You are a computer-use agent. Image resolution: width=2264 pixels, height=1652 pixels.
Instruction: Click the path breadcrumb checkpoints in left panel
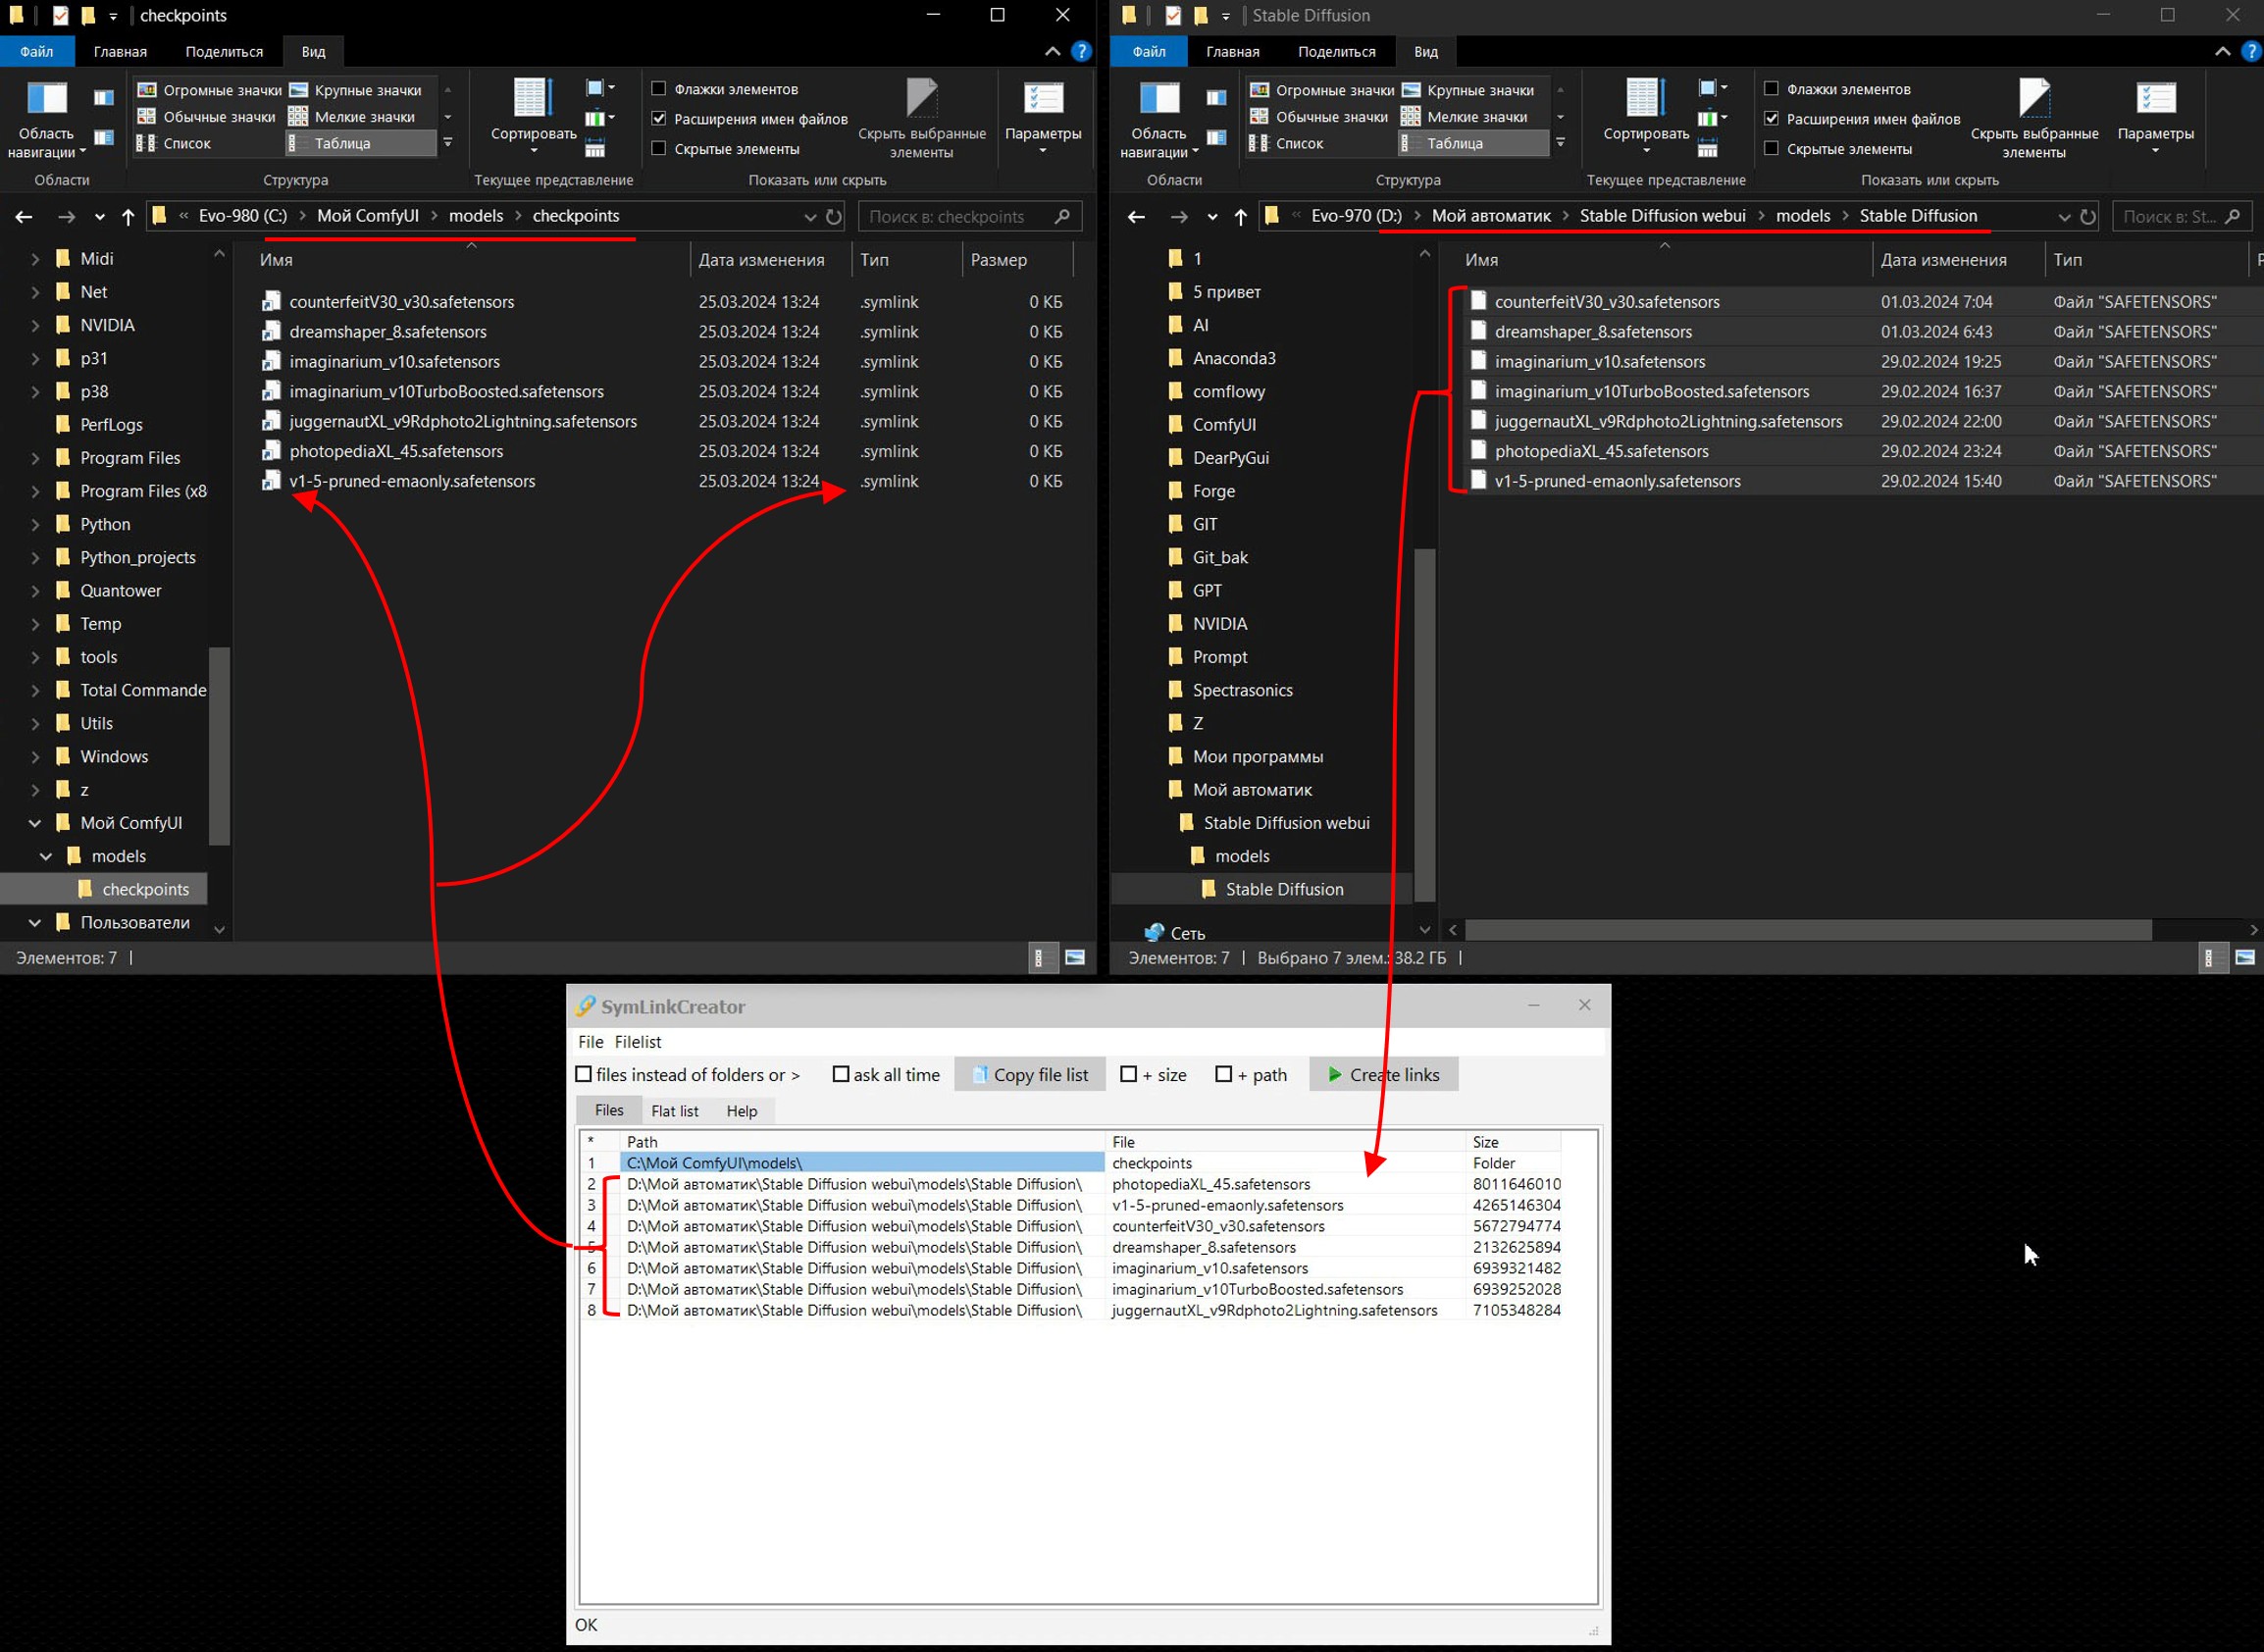pos(577,215)
